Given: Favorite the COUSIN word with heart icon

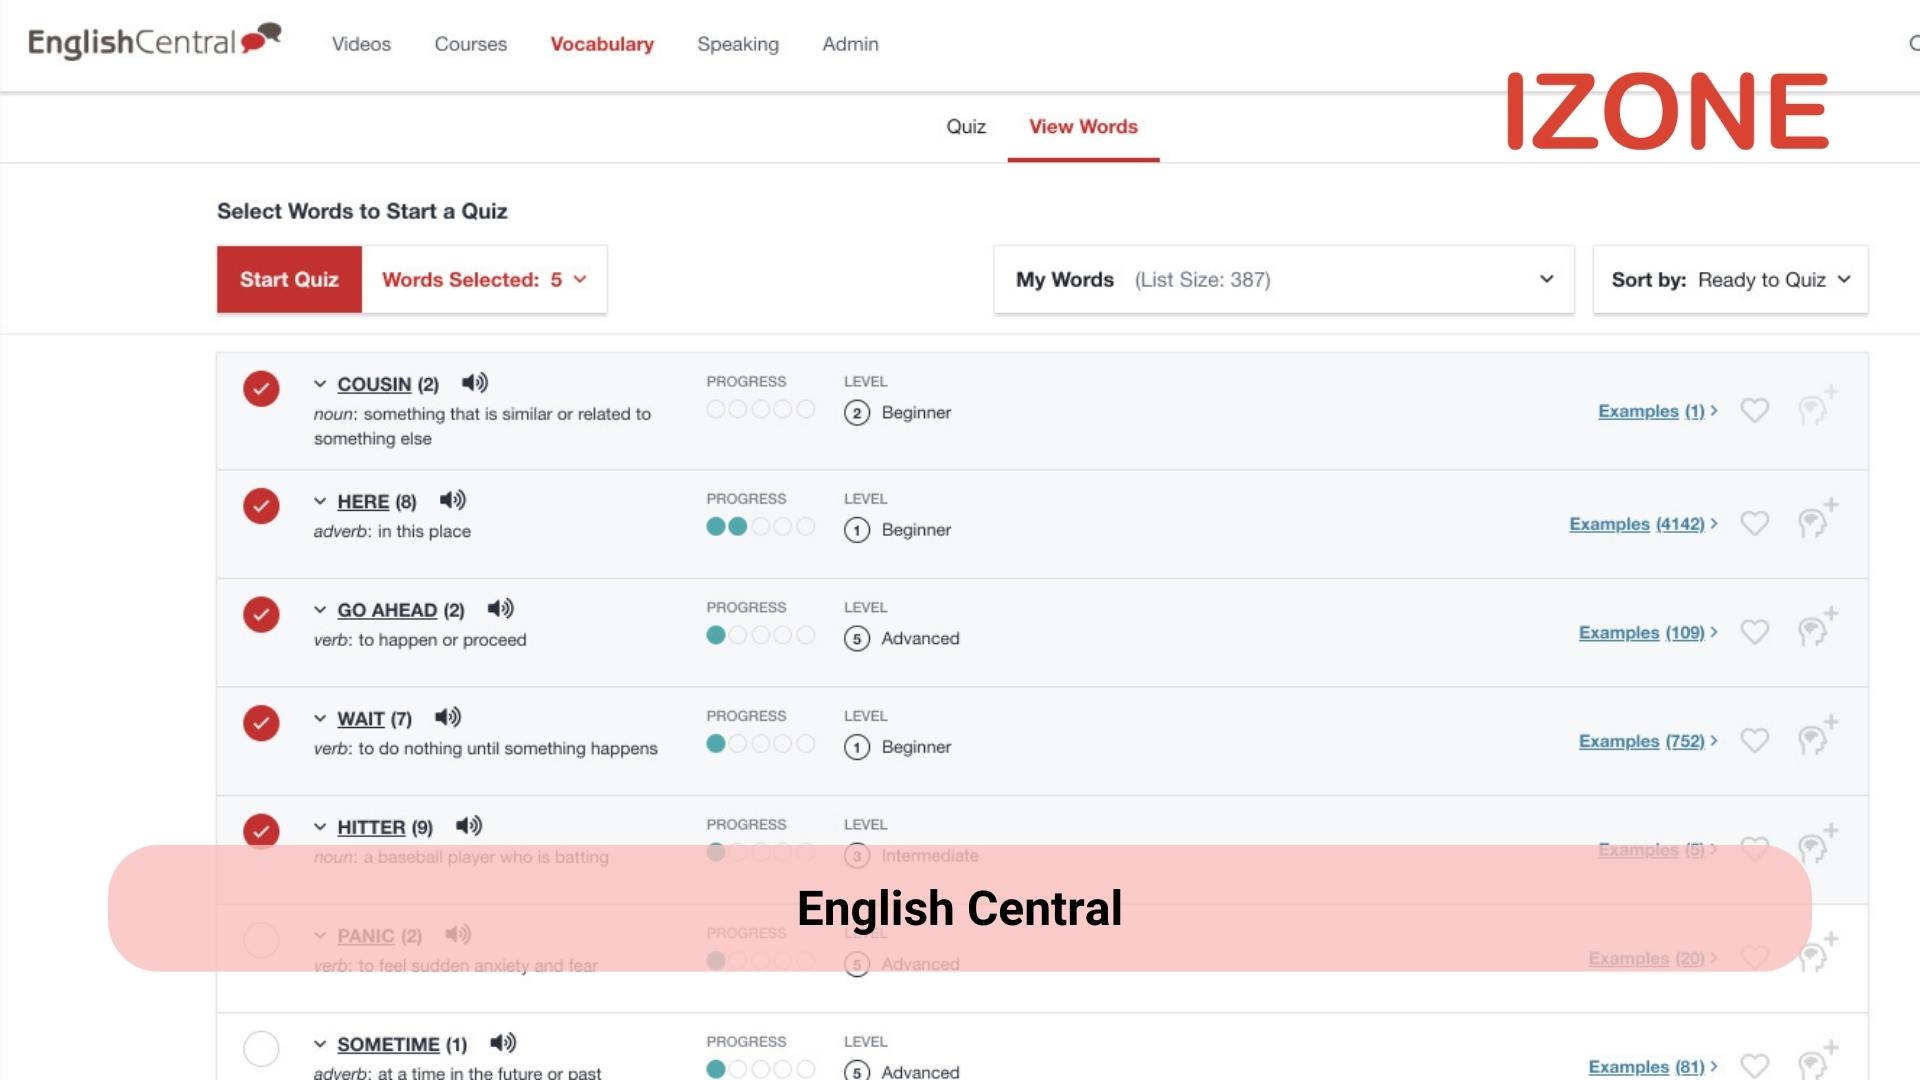Looking at the screenshot, I should point(1755,410).
